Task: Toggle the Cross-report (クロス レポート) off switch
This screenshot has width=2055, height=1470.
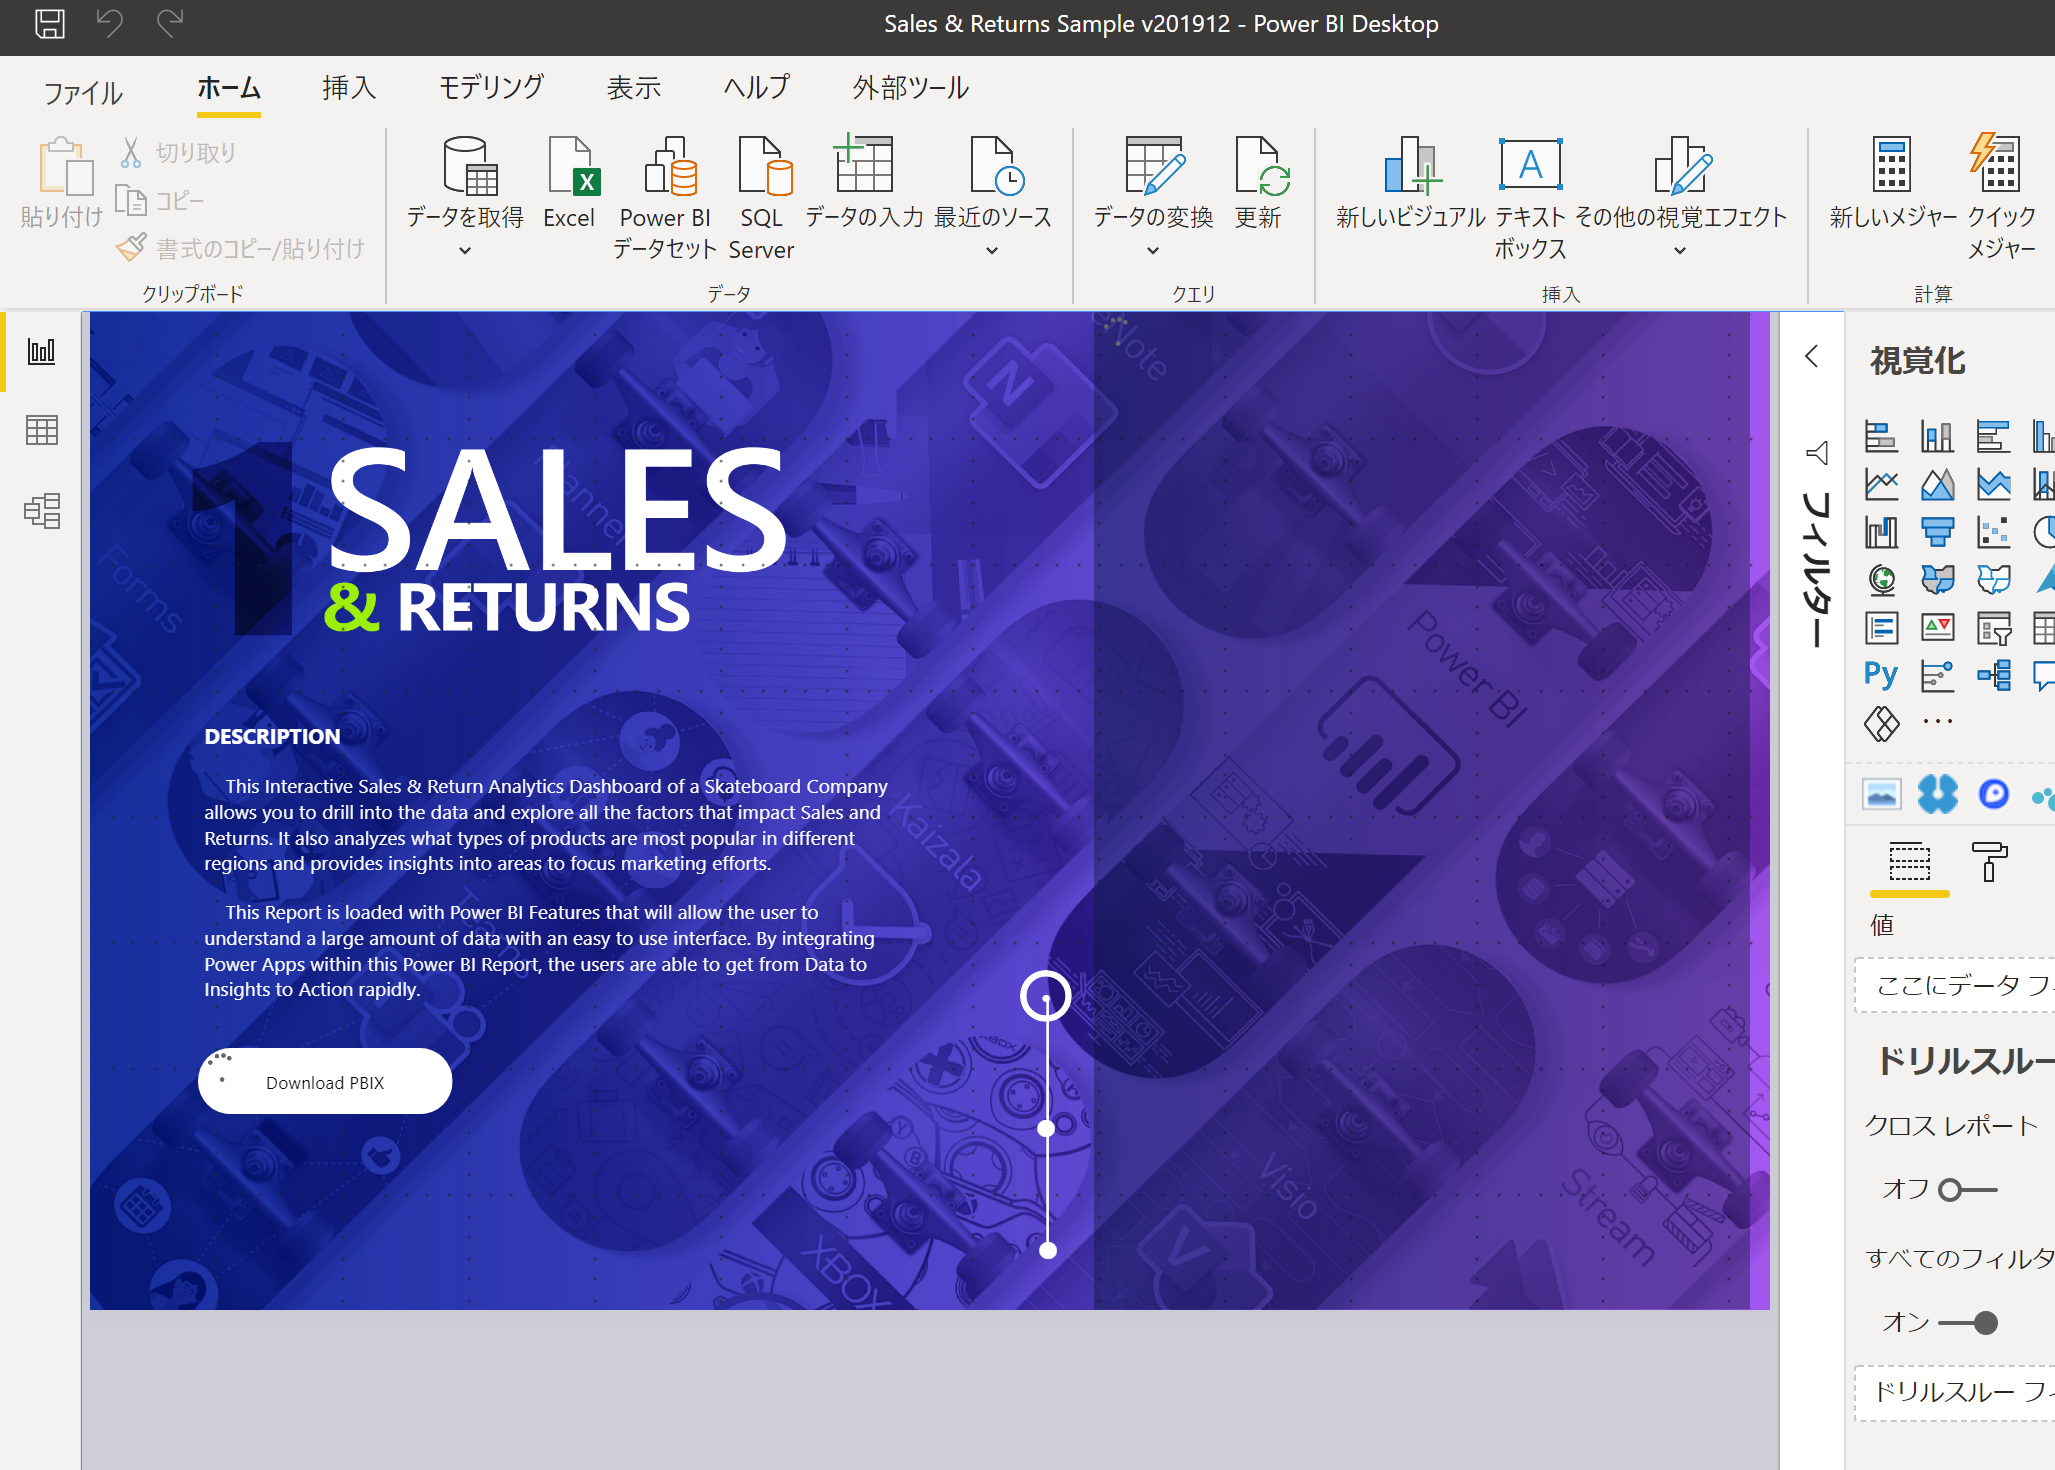Action: coord(1966,1190)
